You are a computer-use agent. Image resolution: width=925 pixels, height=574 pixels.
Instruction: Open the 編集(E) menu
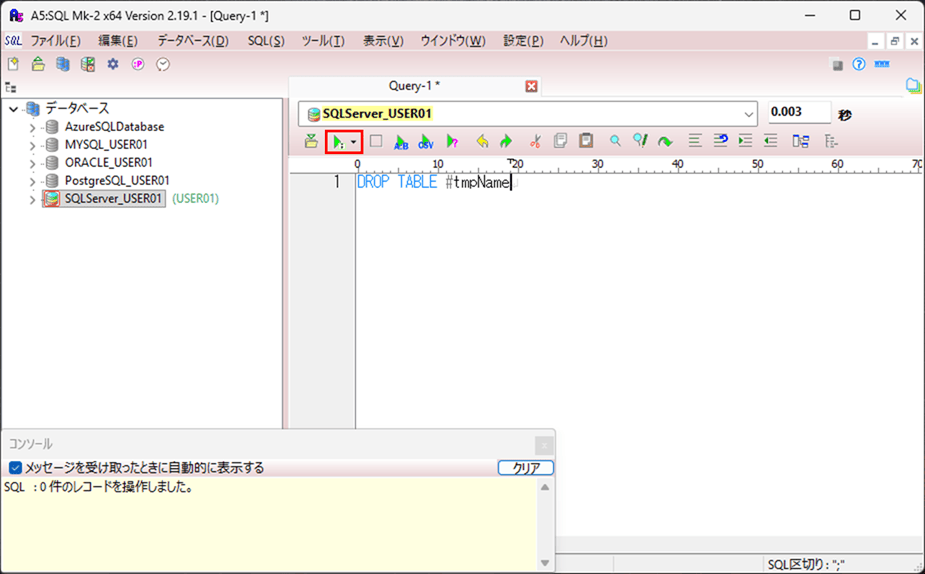(118, 41)
